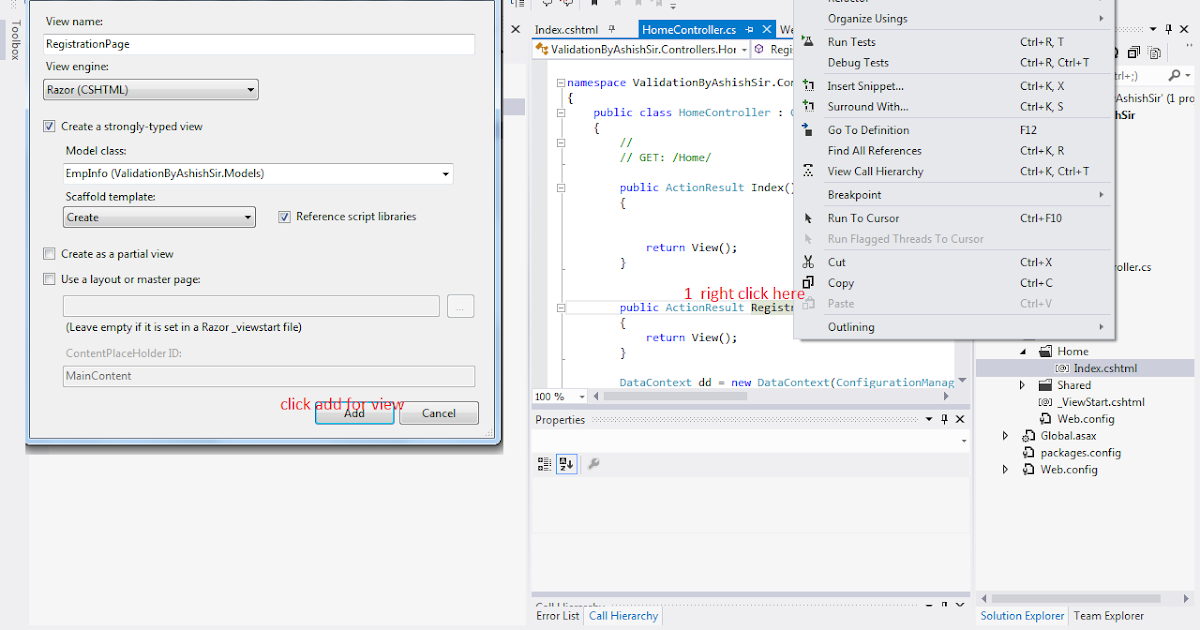
Task: Expand the Global.asax node
Action: [1006, 436]
